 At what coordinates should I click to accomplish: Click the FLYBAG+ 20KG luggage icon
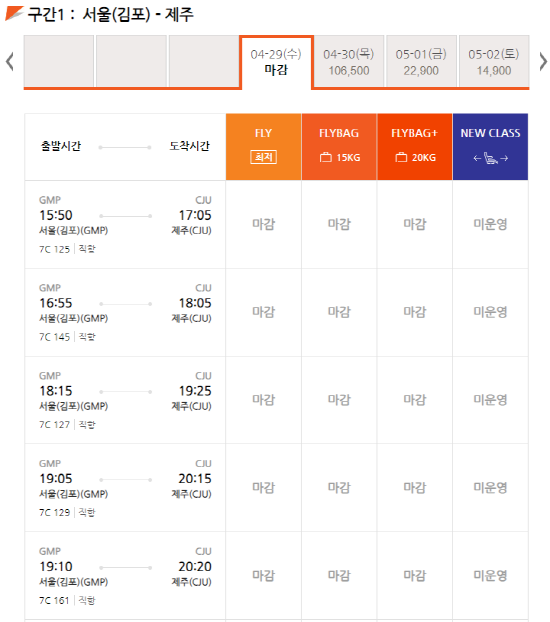click(401, 157)
